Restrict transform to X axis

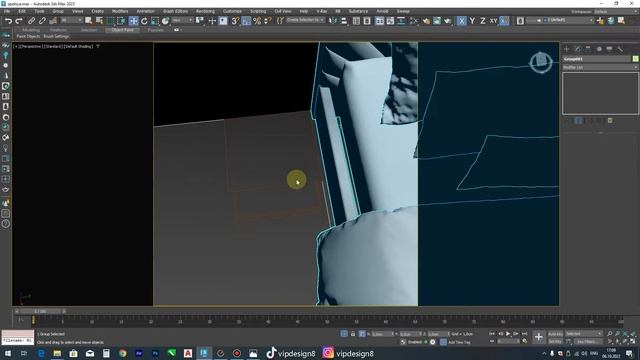[462, 20]
